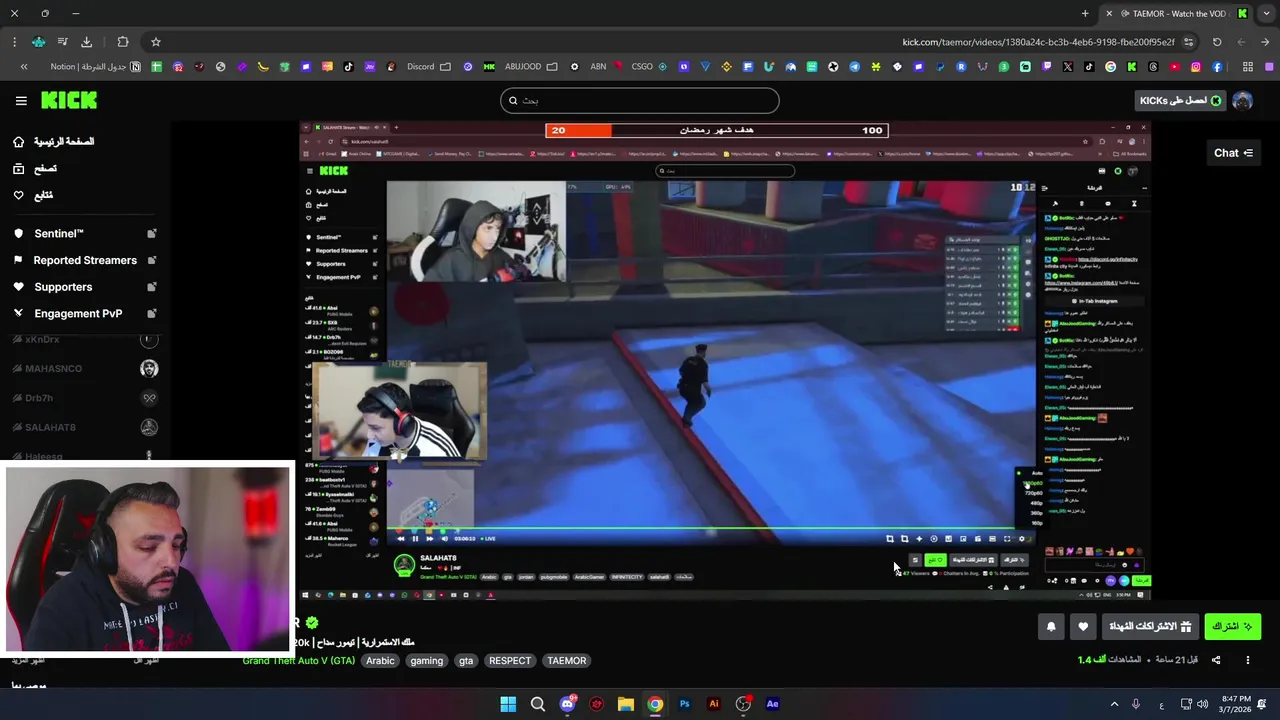Click the browser address bar URL
The image size is (1280, 720).
[1038, 42]
